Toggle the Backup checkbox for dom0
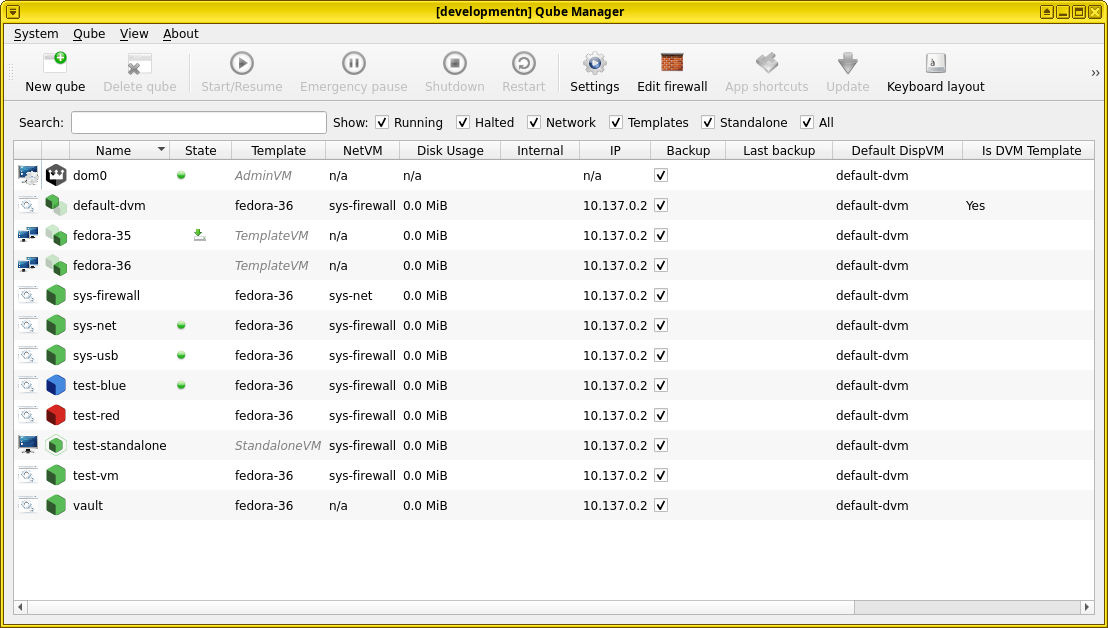The width and height of the screenshot is (1108, 628). pyautogui.click(x=660, y=175)
